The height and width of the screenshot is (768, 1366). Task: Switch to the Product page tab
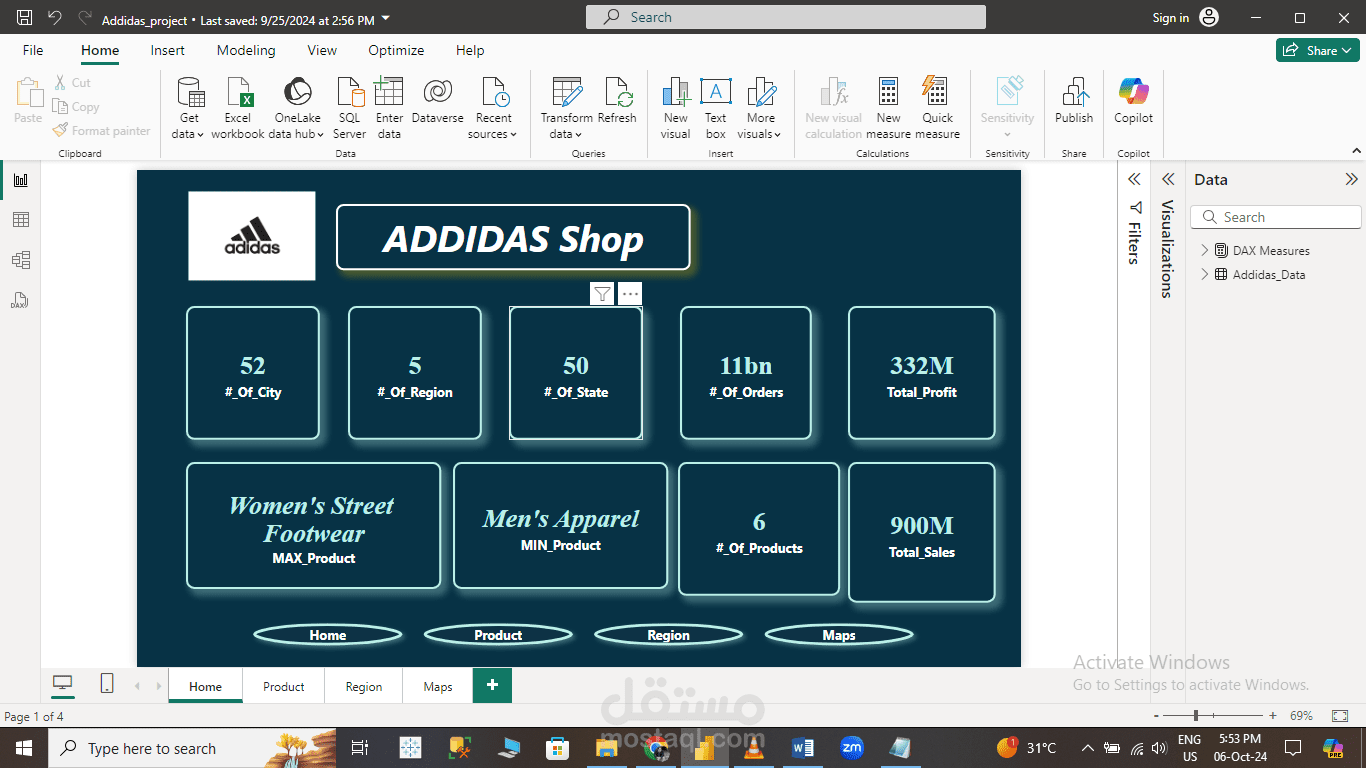click(x=284, y=686)
